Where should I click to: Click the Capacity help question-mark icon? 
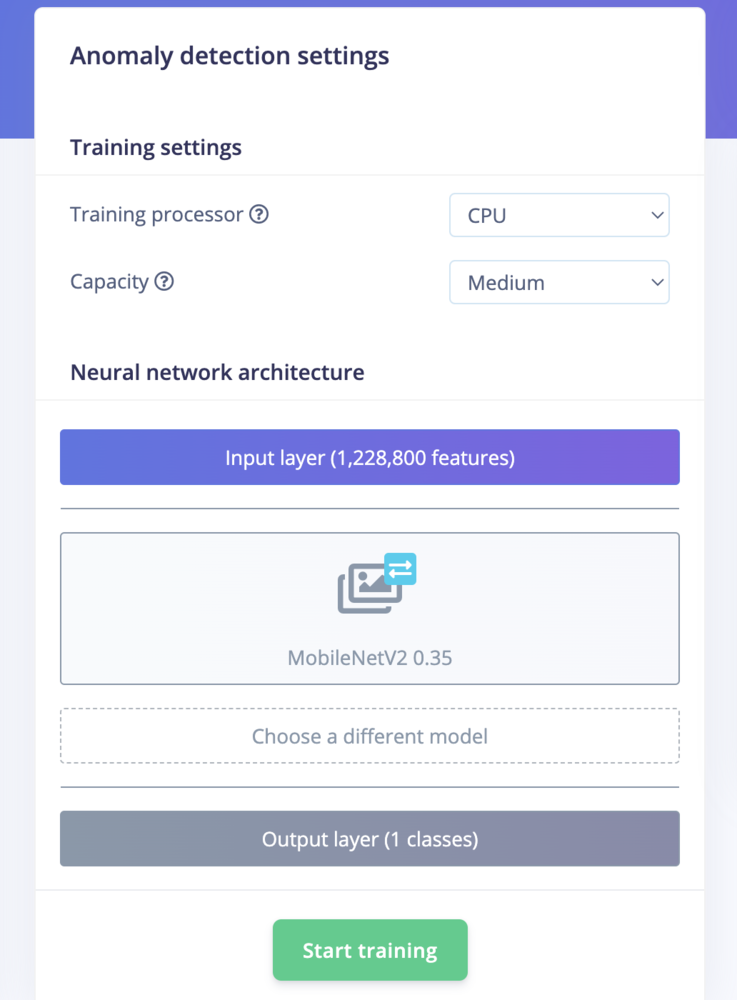coord(164,281)
